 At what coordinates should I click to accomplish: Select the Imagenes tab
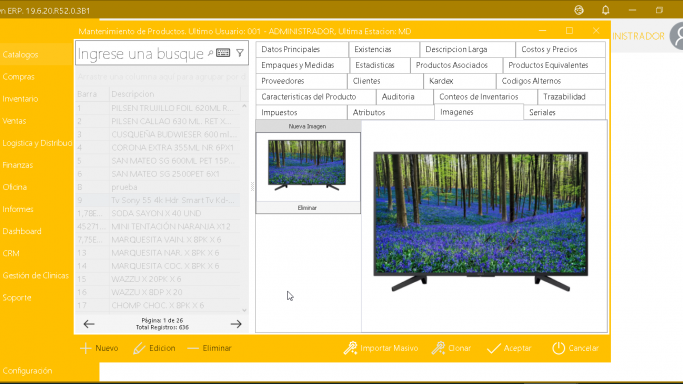pos(479,112)
